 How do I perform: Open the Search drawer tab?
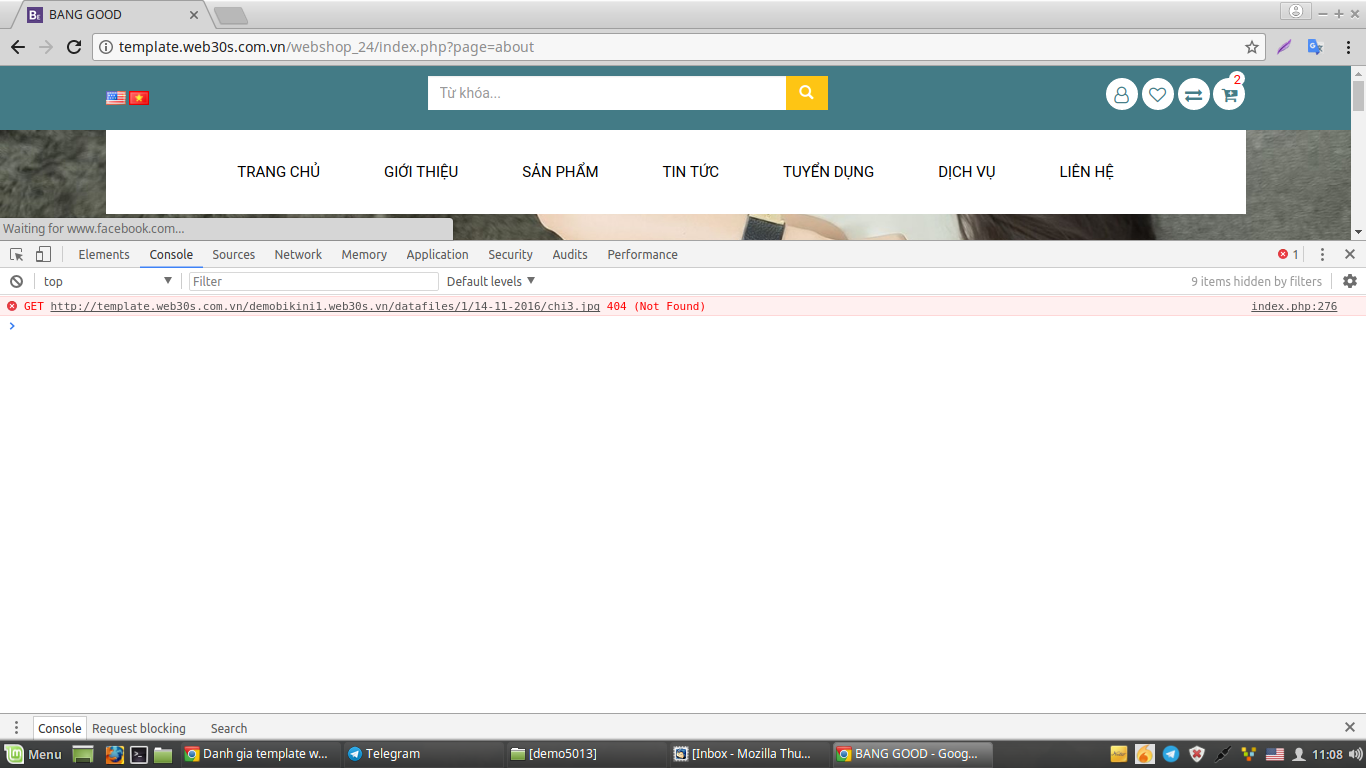click(x=229, y=728)
